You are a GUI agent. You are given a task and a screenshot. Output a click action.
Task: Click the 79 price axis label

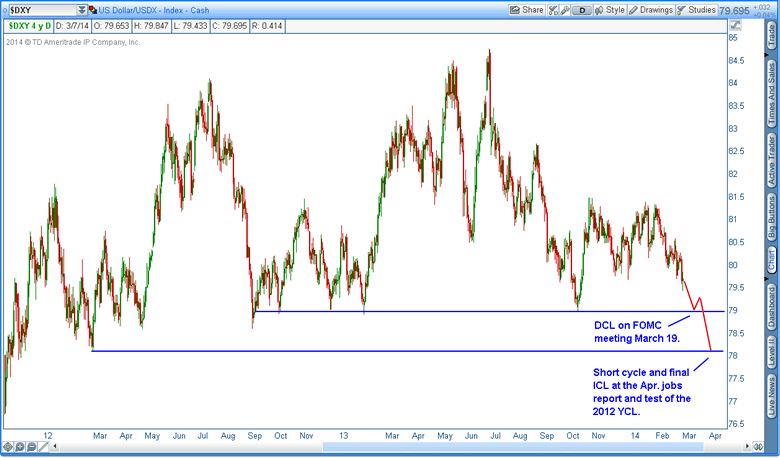pyautogui.click(x=733, y=310)
